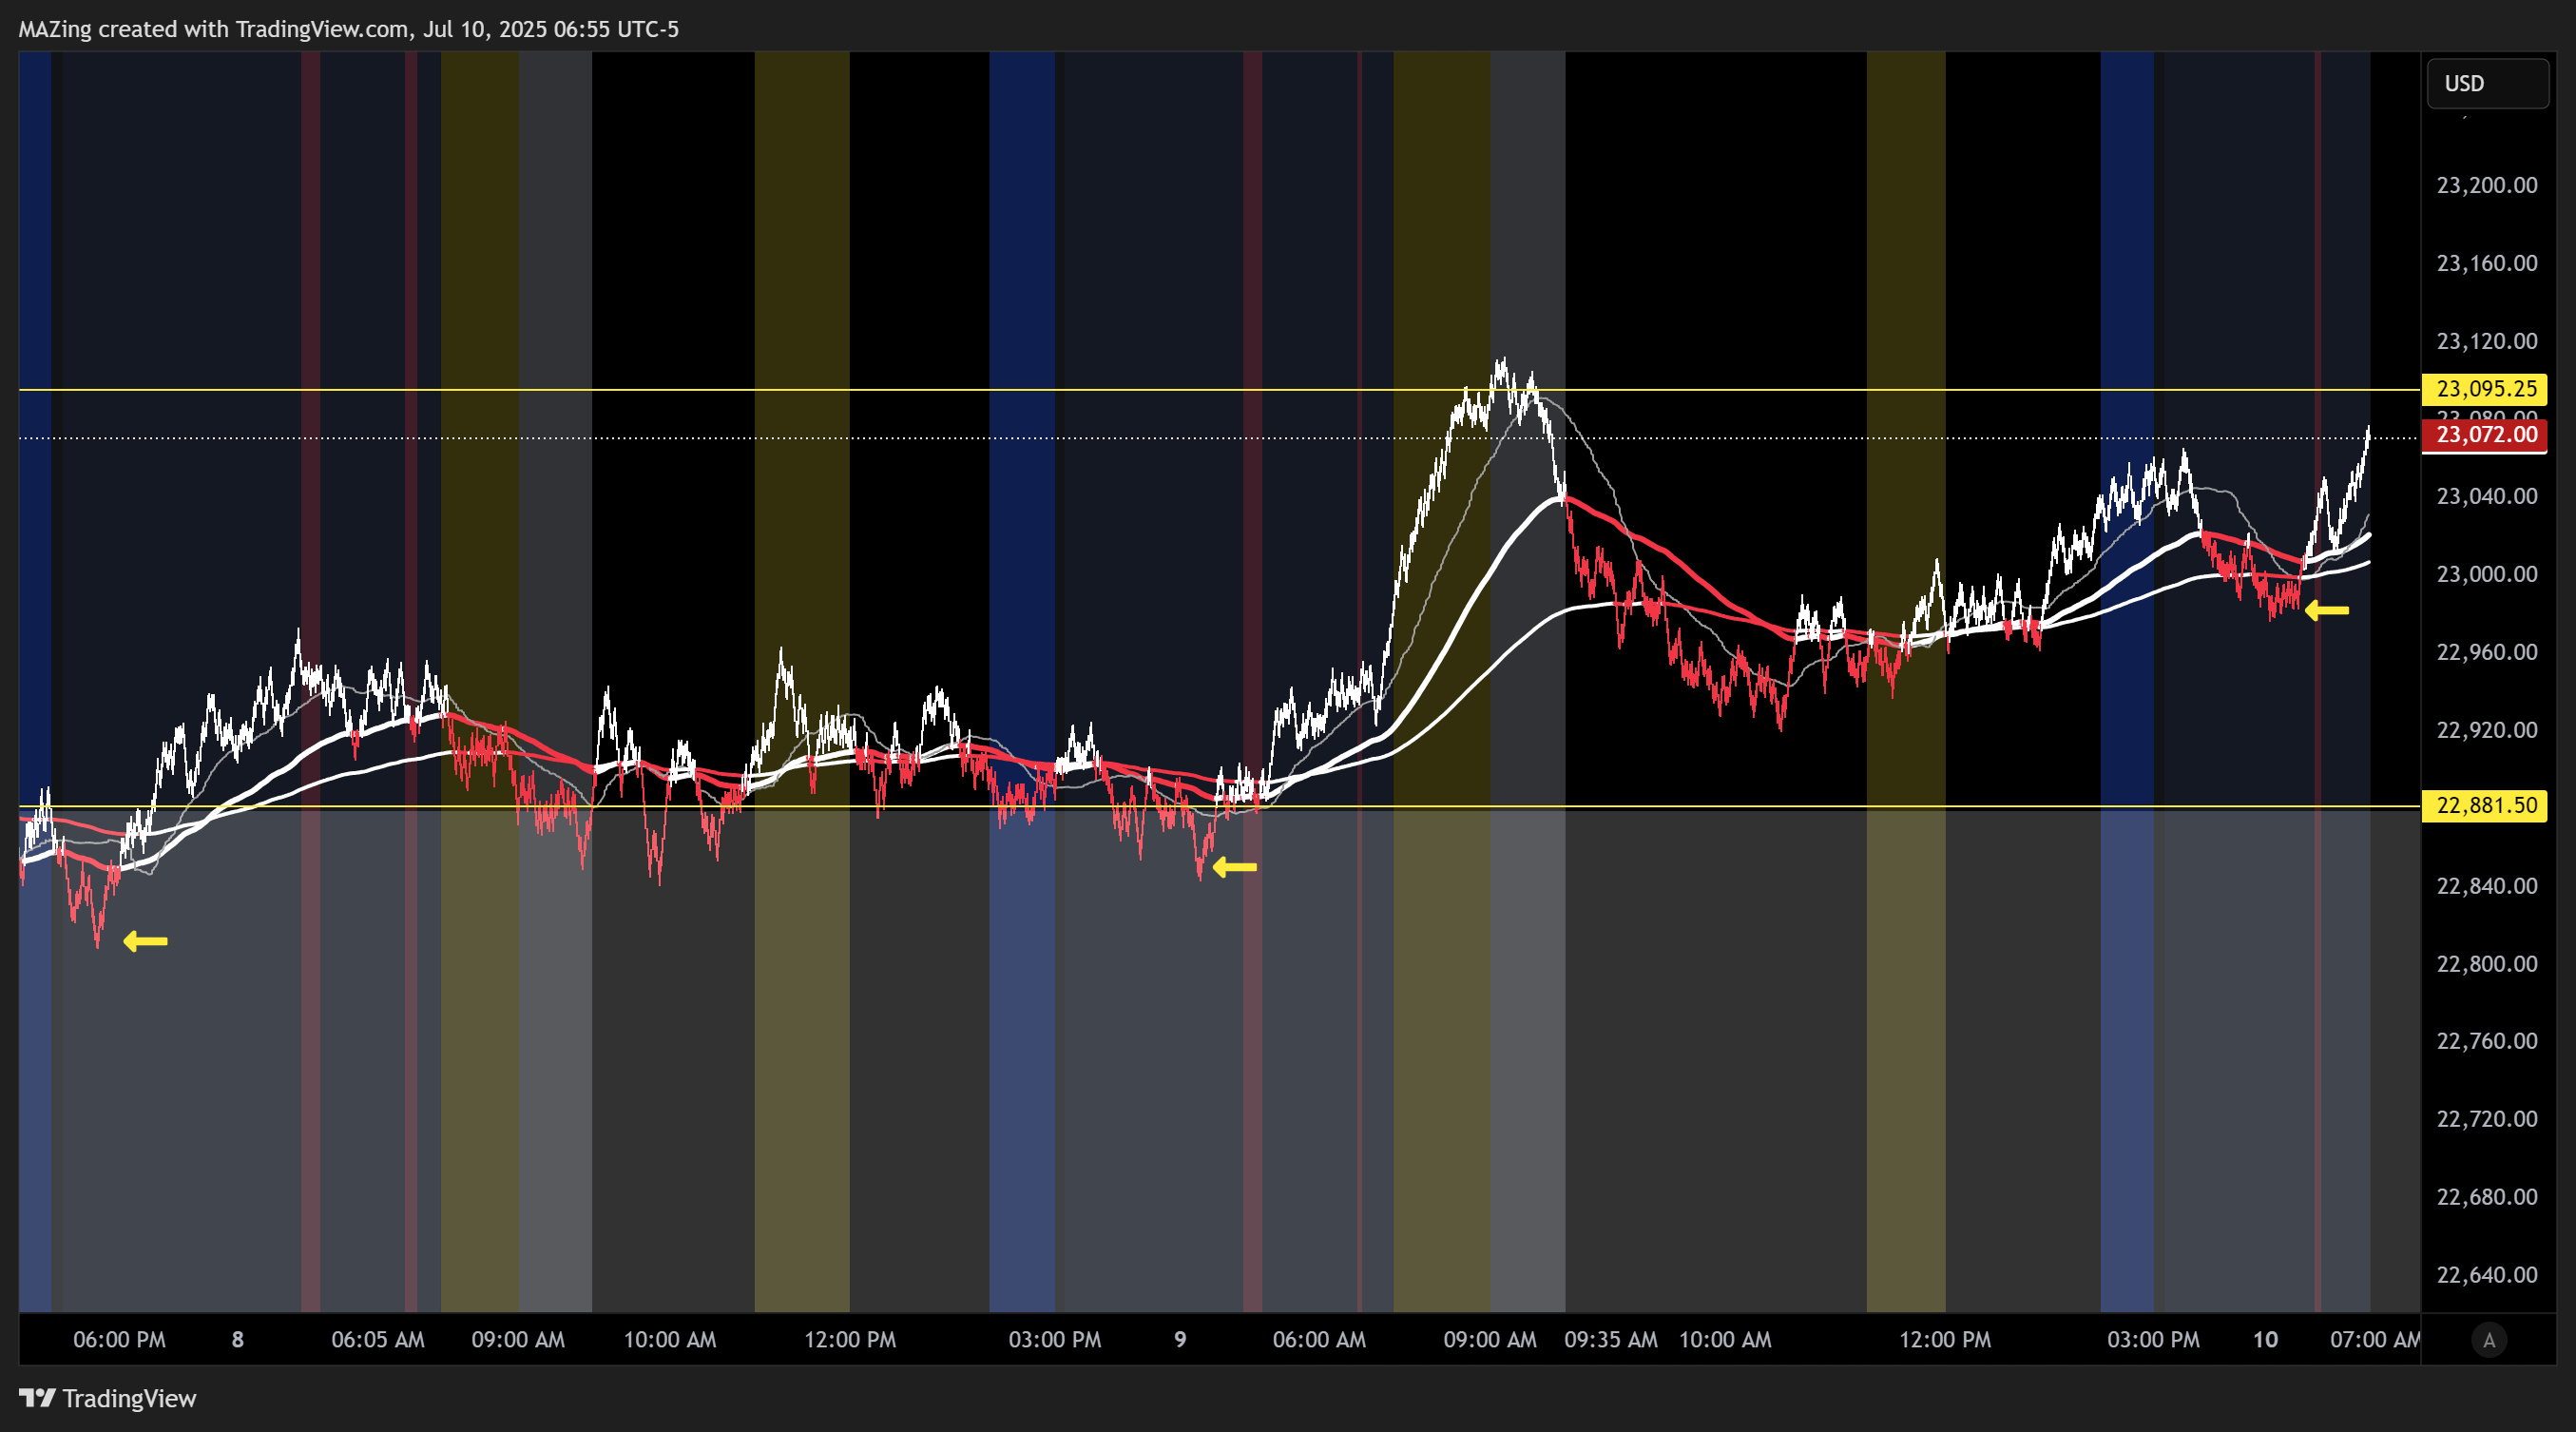Click the 06:00 PM time axis label
This screenshot has width=2576, height=1432.
tap(119, 1340)
